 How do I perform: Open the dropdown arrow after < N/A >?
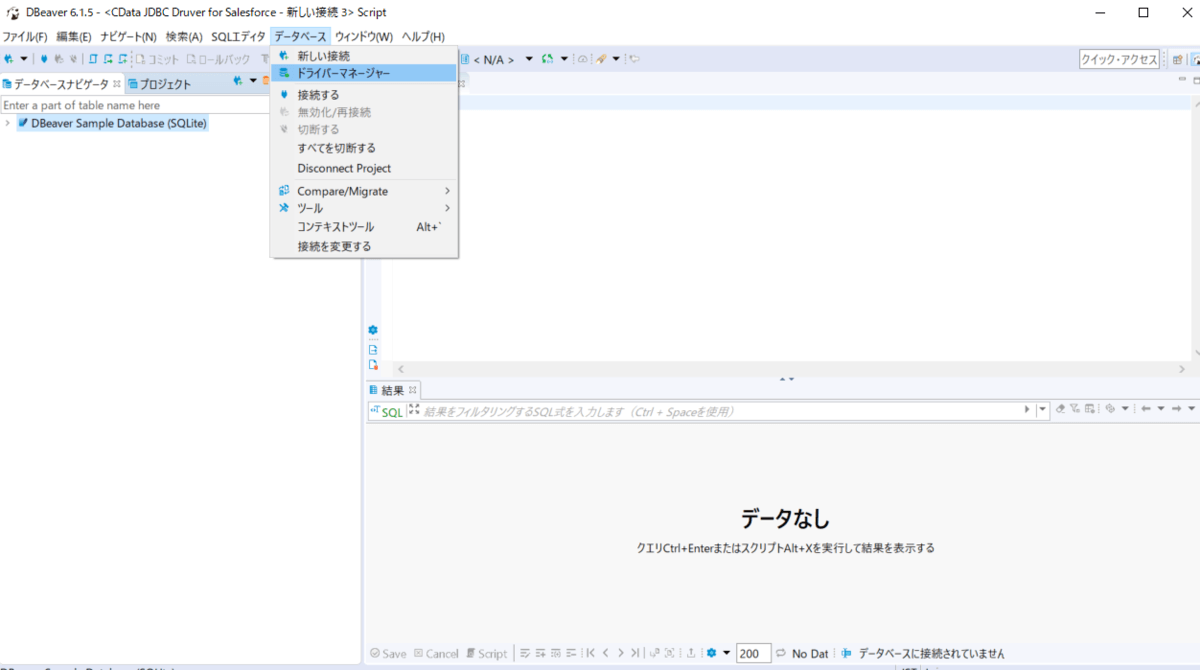click(529, 59)
